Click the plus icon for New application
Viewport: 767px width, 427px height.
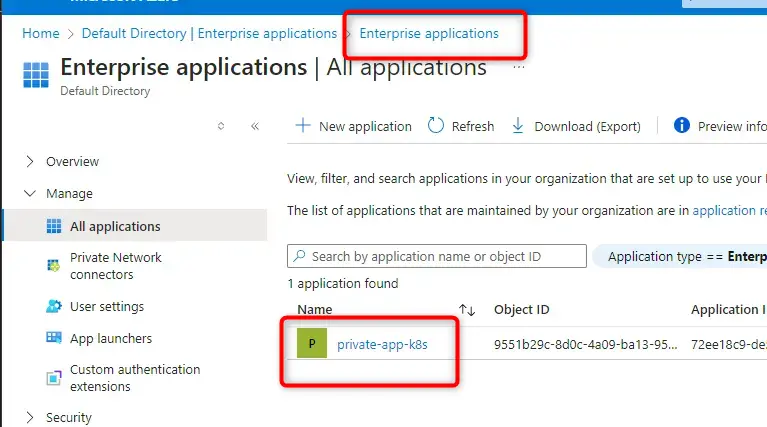(303, 125)
